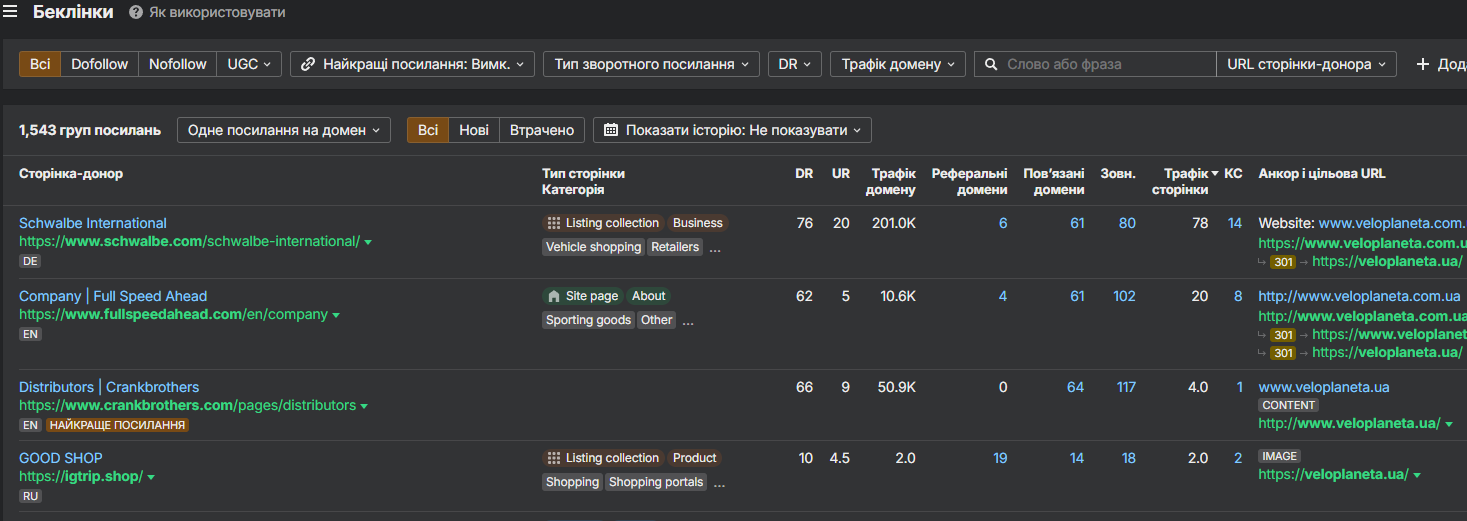The width and height of the screenshot is (1467, 521).
Task: Click the plus icon next to Дод
Action: (1423, 64)
